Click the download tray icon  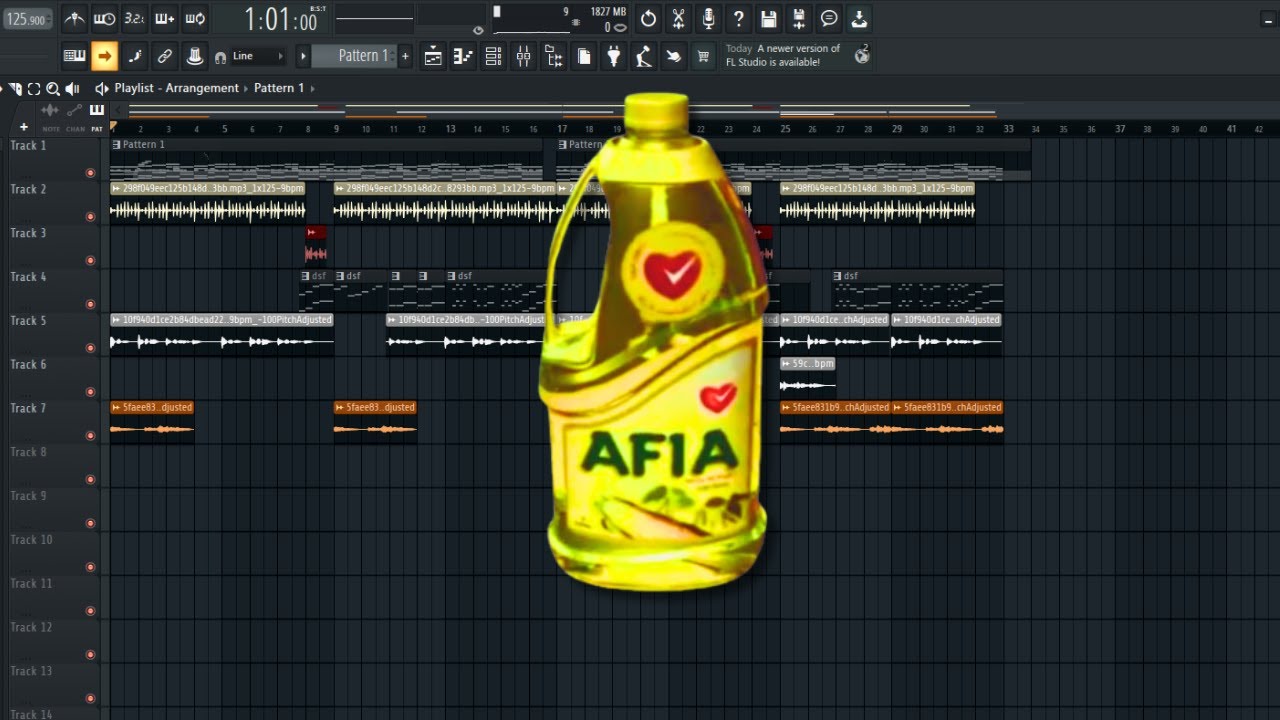(x=859, y=18)
